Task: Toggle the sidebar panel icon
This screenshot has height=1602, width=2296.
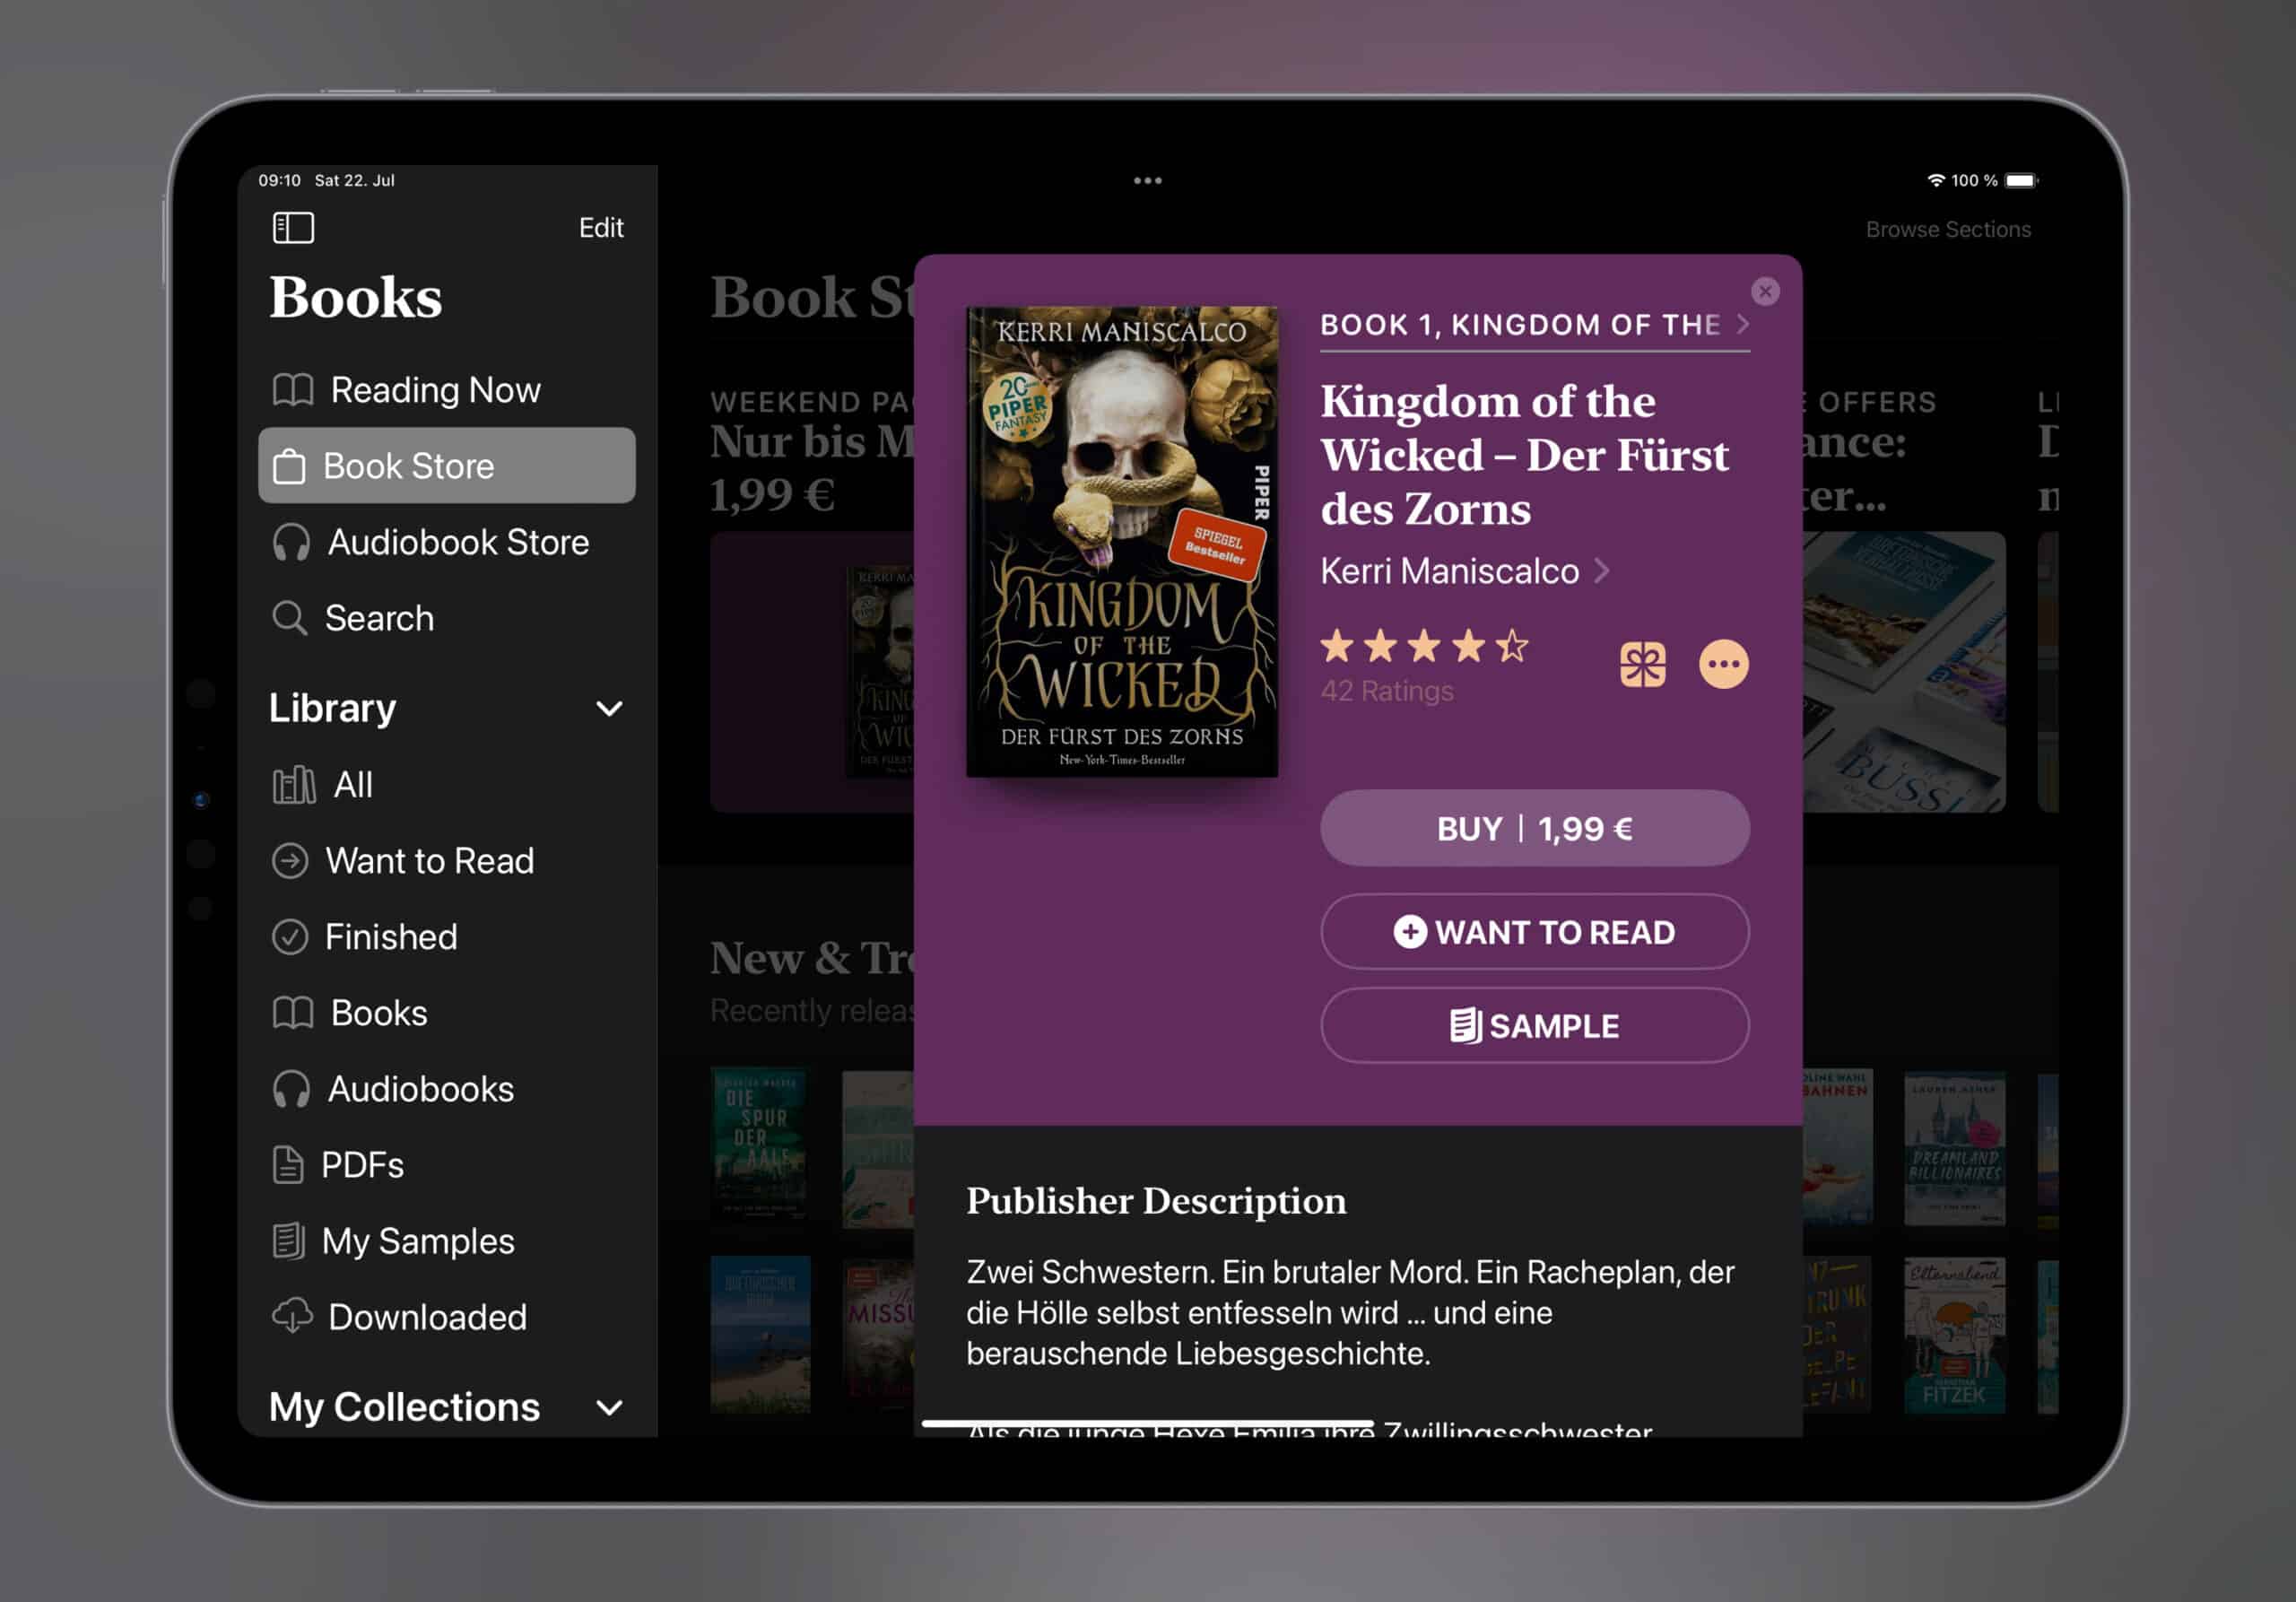Action: coord(293,228)
